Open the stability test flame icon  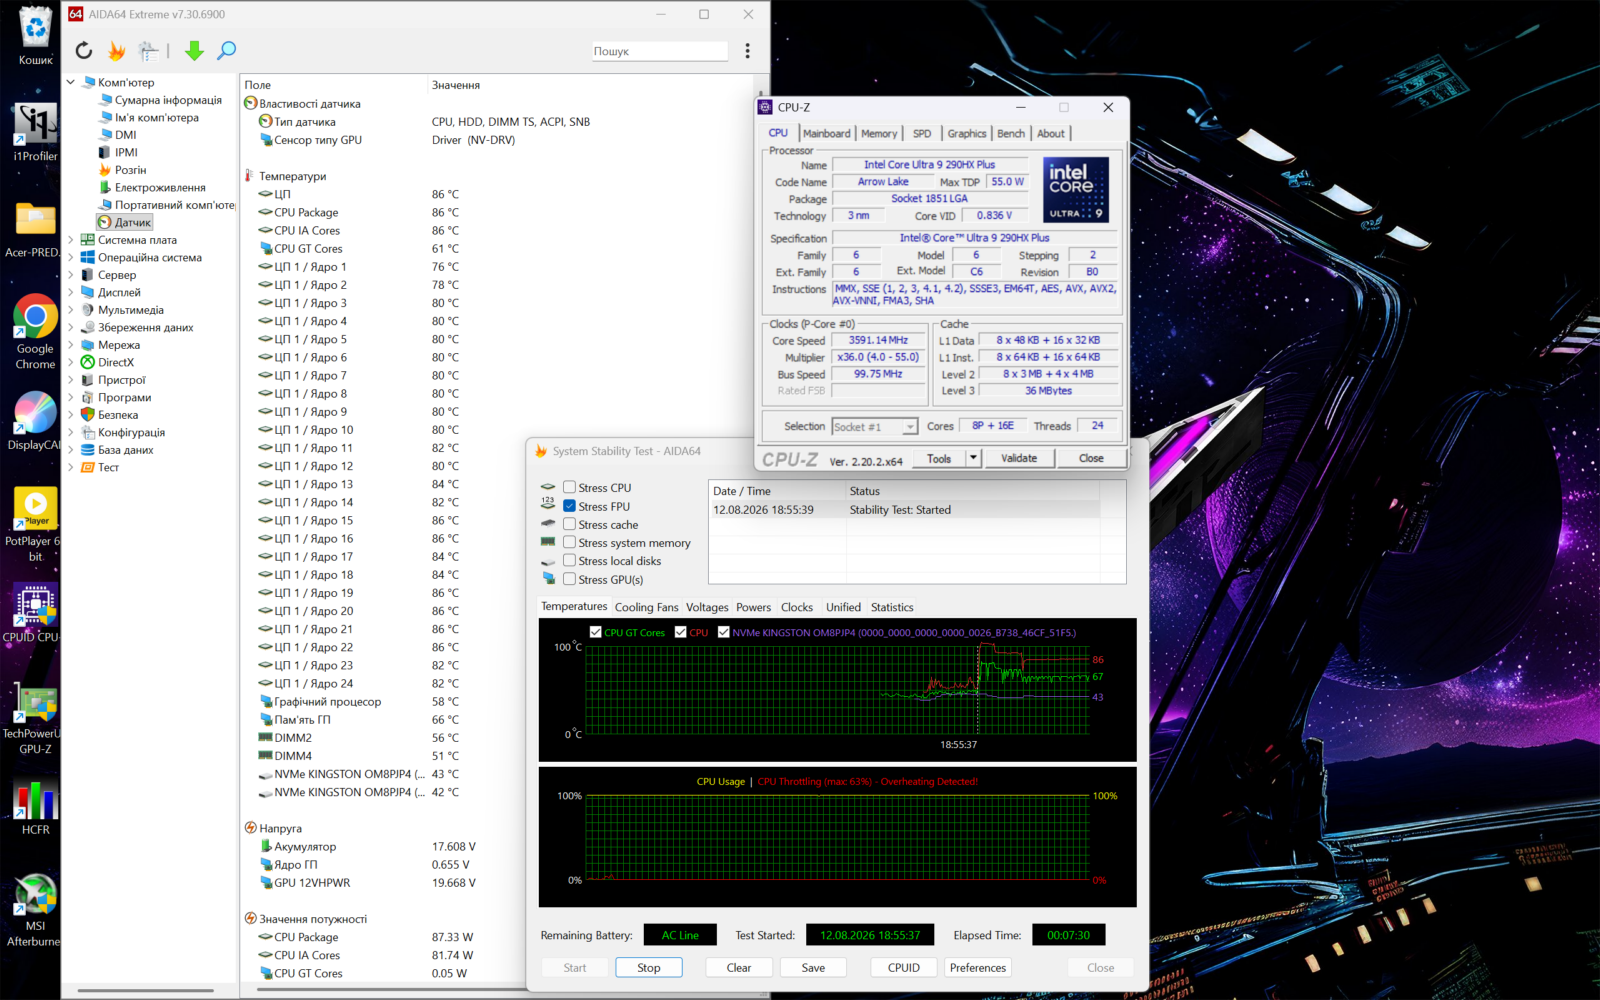click(117, 50)
